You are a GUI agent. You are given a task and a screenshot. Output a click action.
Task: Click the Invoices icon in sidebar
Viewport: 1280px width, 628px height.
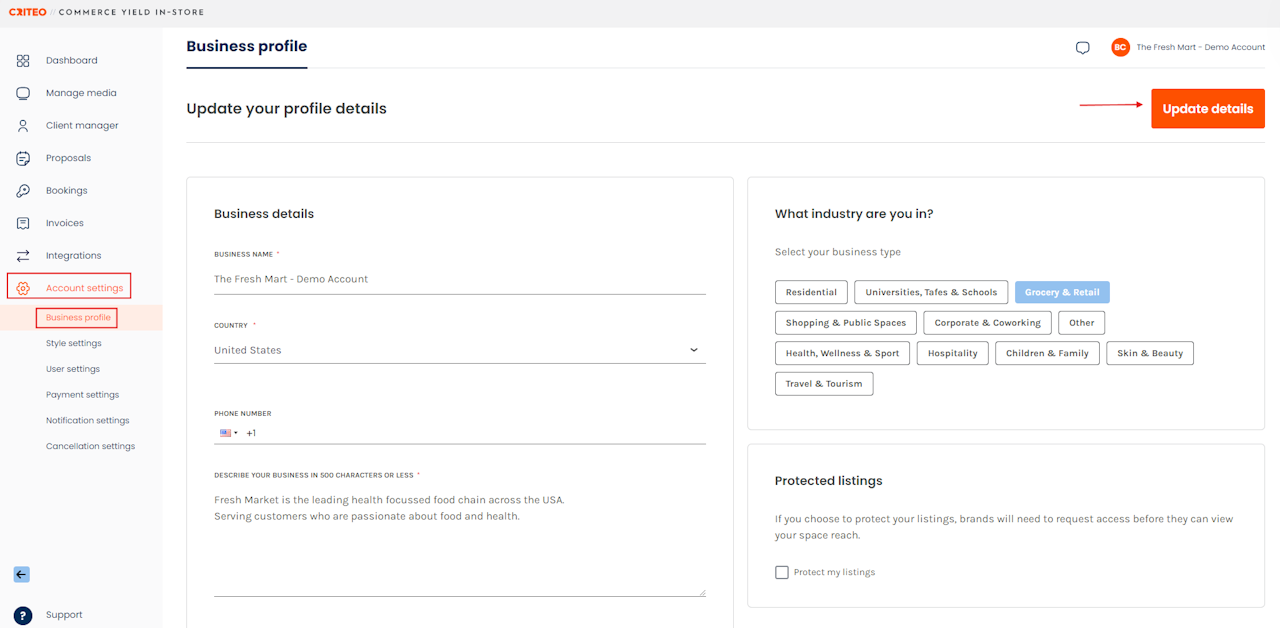coord(23,223)
